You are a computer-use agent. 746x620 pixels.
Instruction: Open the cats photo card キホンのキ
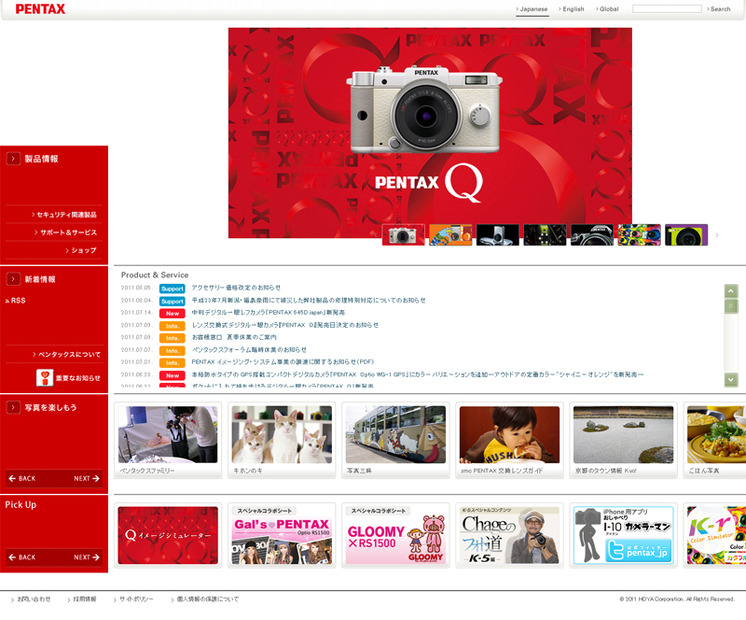[x=282, y=440]
